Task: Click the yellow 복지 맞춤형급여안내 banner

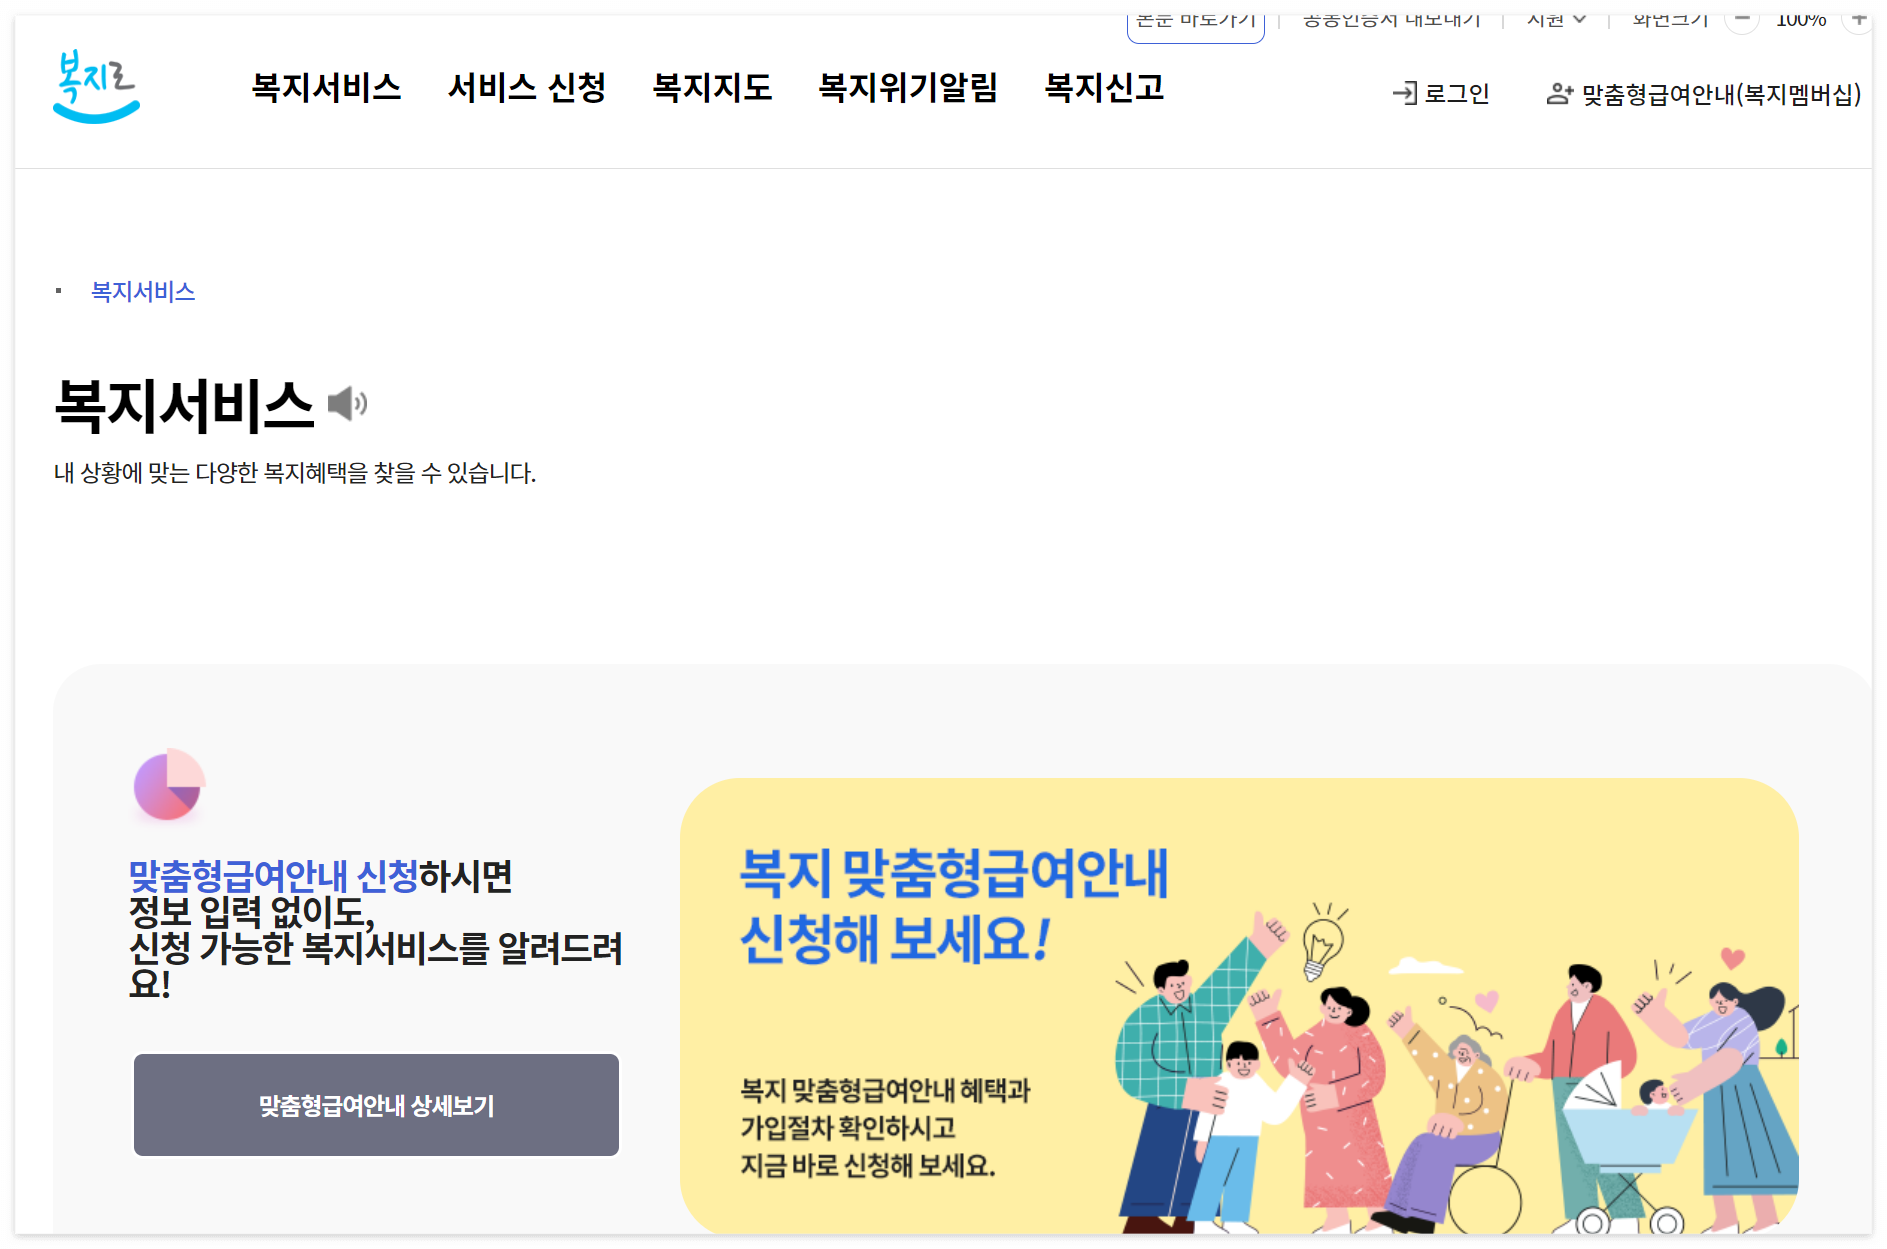Action: (1239, 1005)
